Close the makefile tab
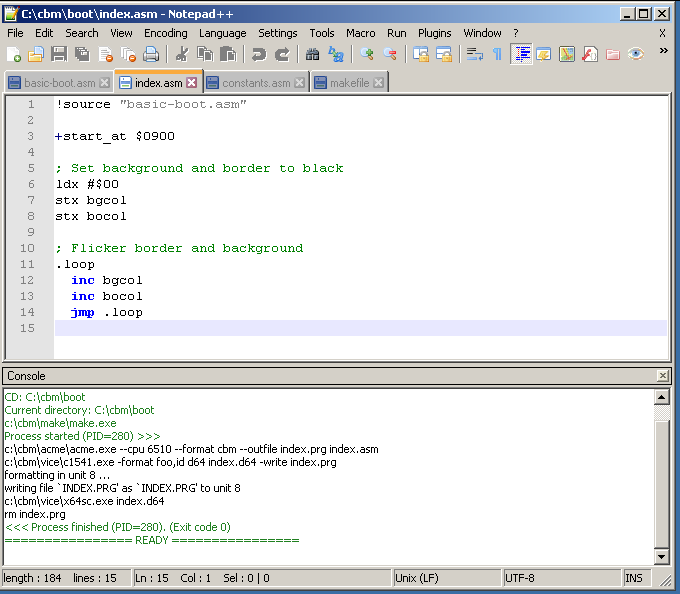The image size is (680, 594). point(379,83)
